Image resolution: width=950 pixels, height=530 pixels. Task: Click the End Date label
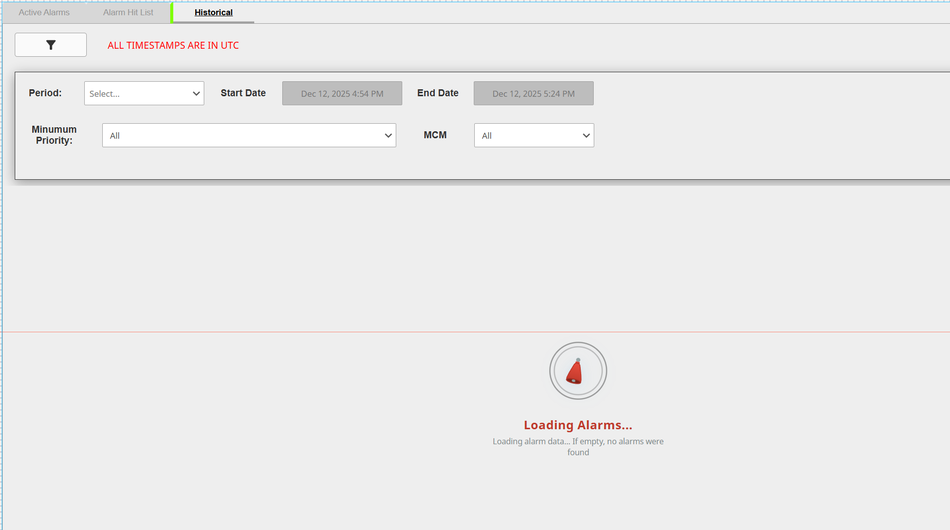pos(438,93)
